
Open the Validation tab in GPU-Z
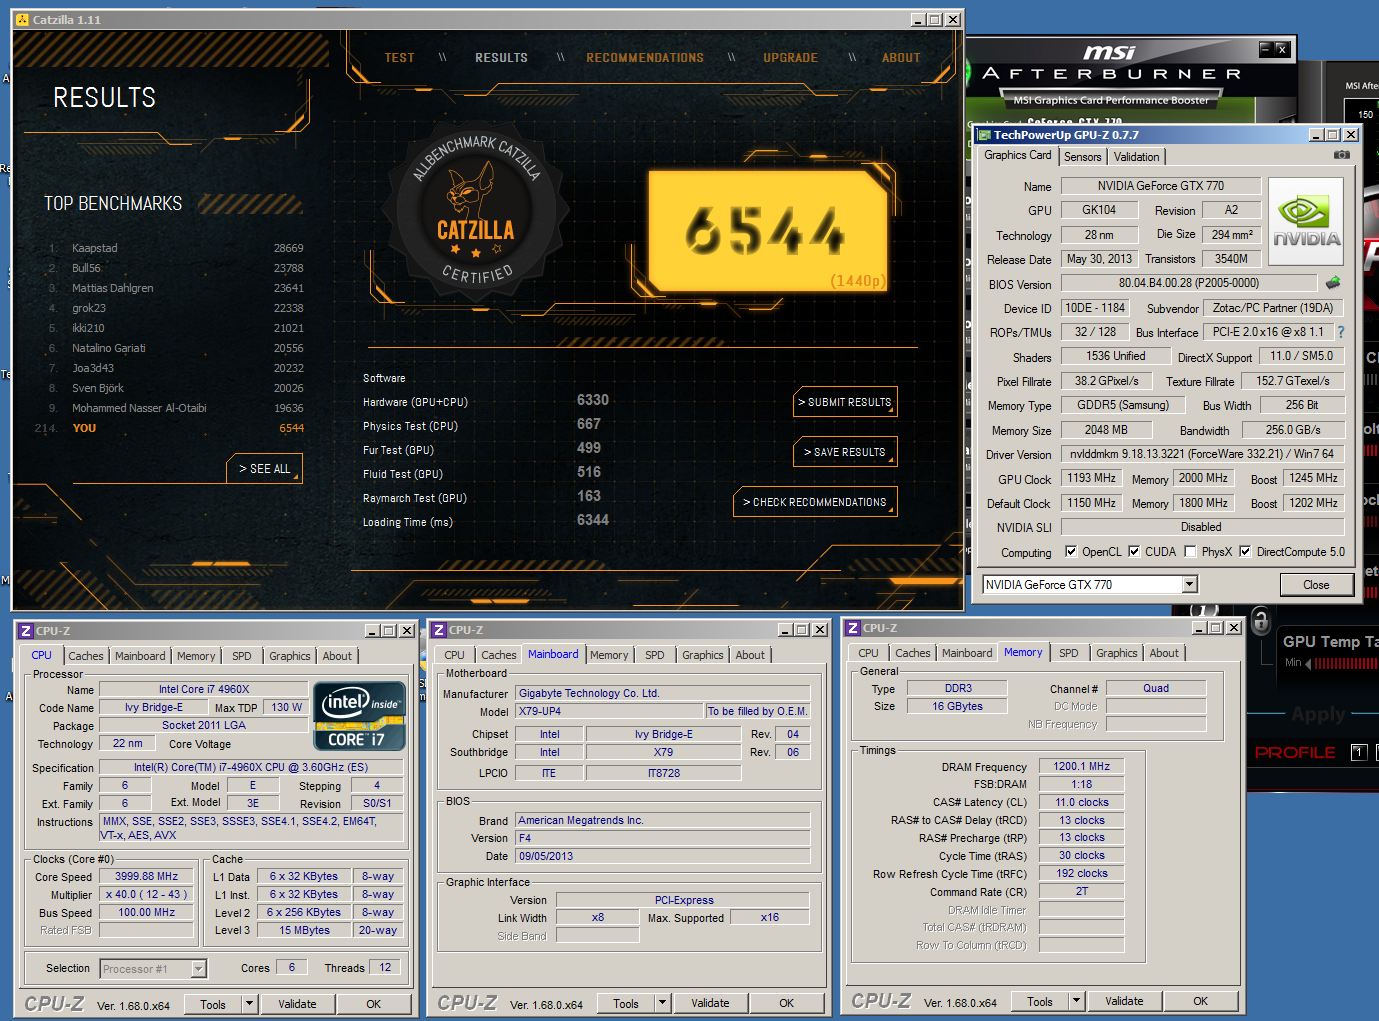coord(1136,157)
